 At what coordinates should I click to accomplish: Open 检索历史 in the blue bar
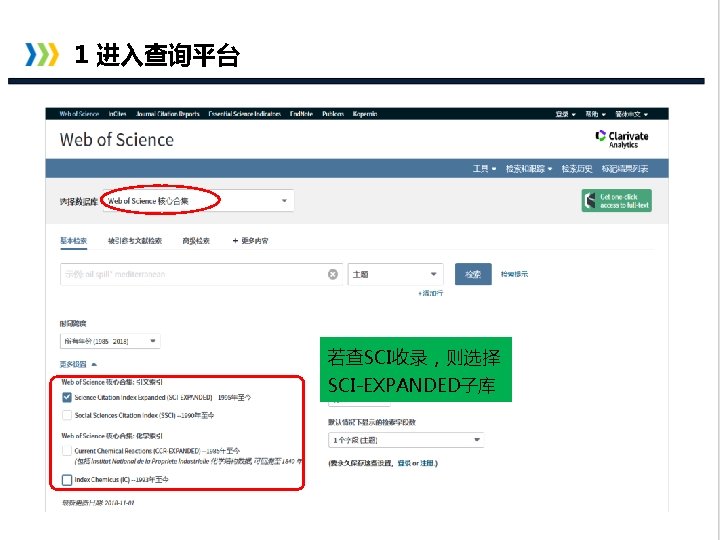click(x=577, y=169)
